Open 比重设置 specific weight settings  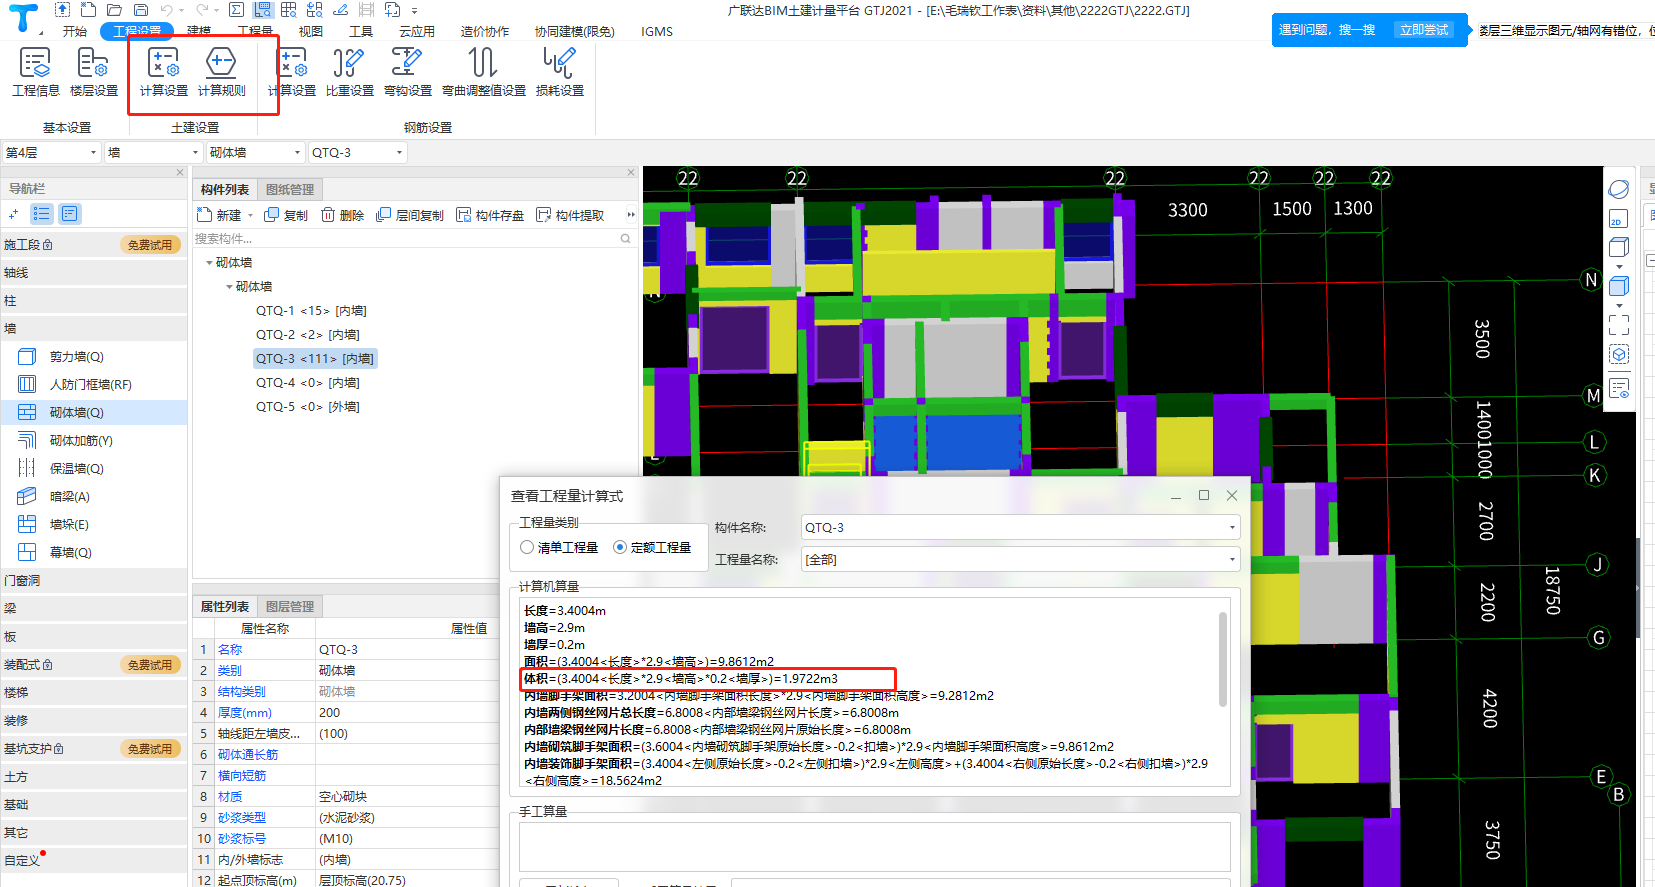[x=349, y=72]
